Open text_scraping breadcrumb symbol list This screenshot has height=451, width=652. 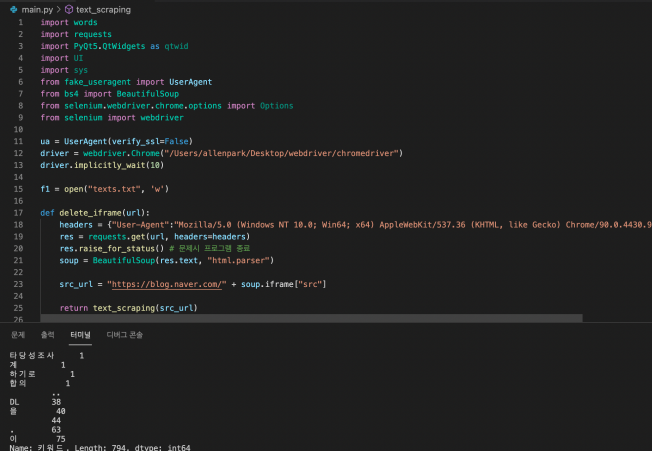point(103,9)
